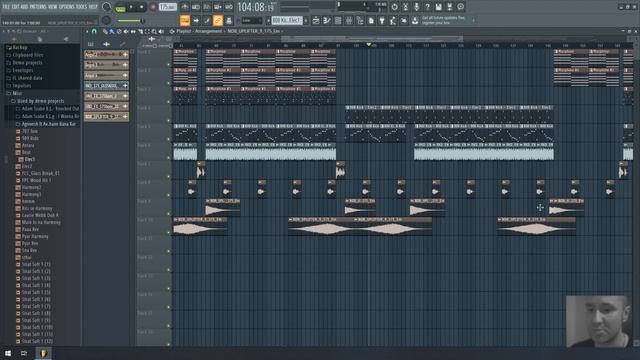Click the Save project icon
Screen dimensions: 640x360
(x=438, y=7)
